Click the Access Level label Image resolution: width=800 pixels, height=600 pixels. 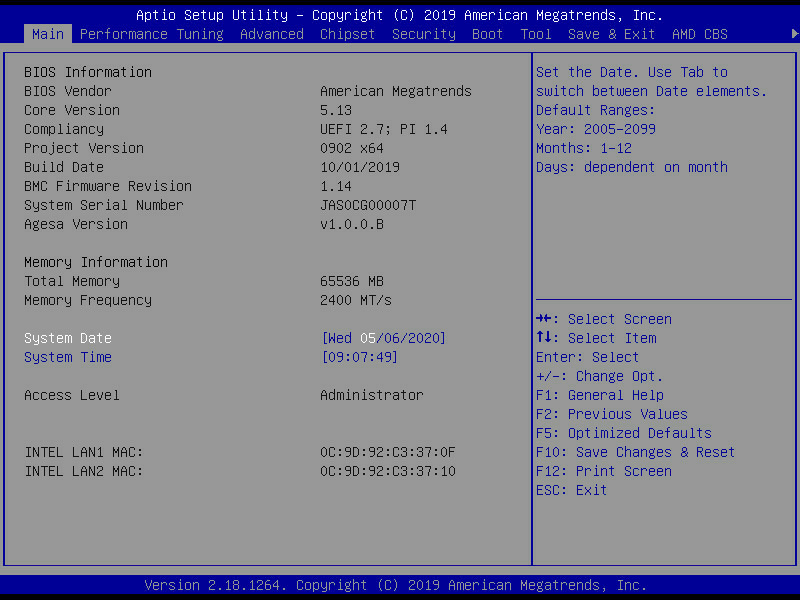click(x=72, y=395)
